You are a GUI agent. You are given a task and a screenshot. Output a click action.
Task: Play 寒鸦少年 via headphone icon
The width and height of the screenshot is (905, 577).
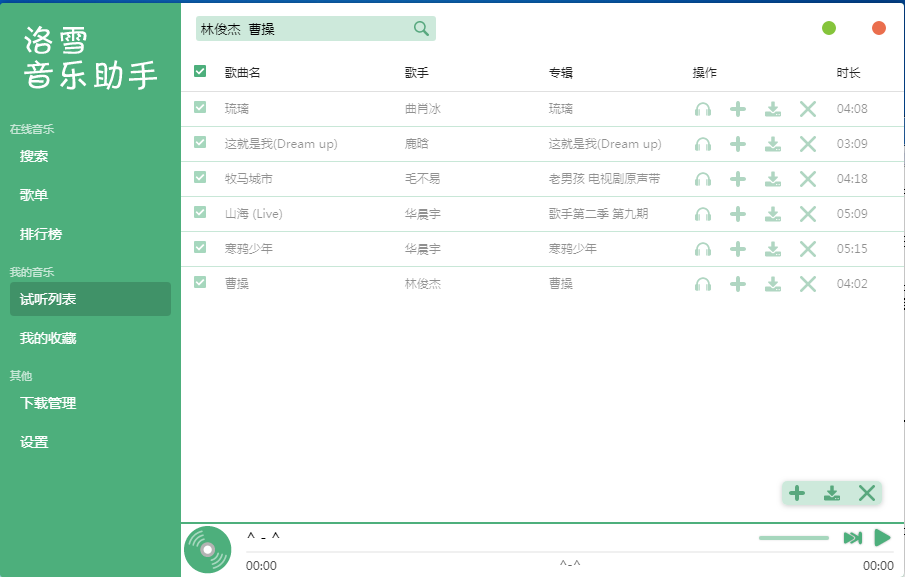[x=702, y=249]
